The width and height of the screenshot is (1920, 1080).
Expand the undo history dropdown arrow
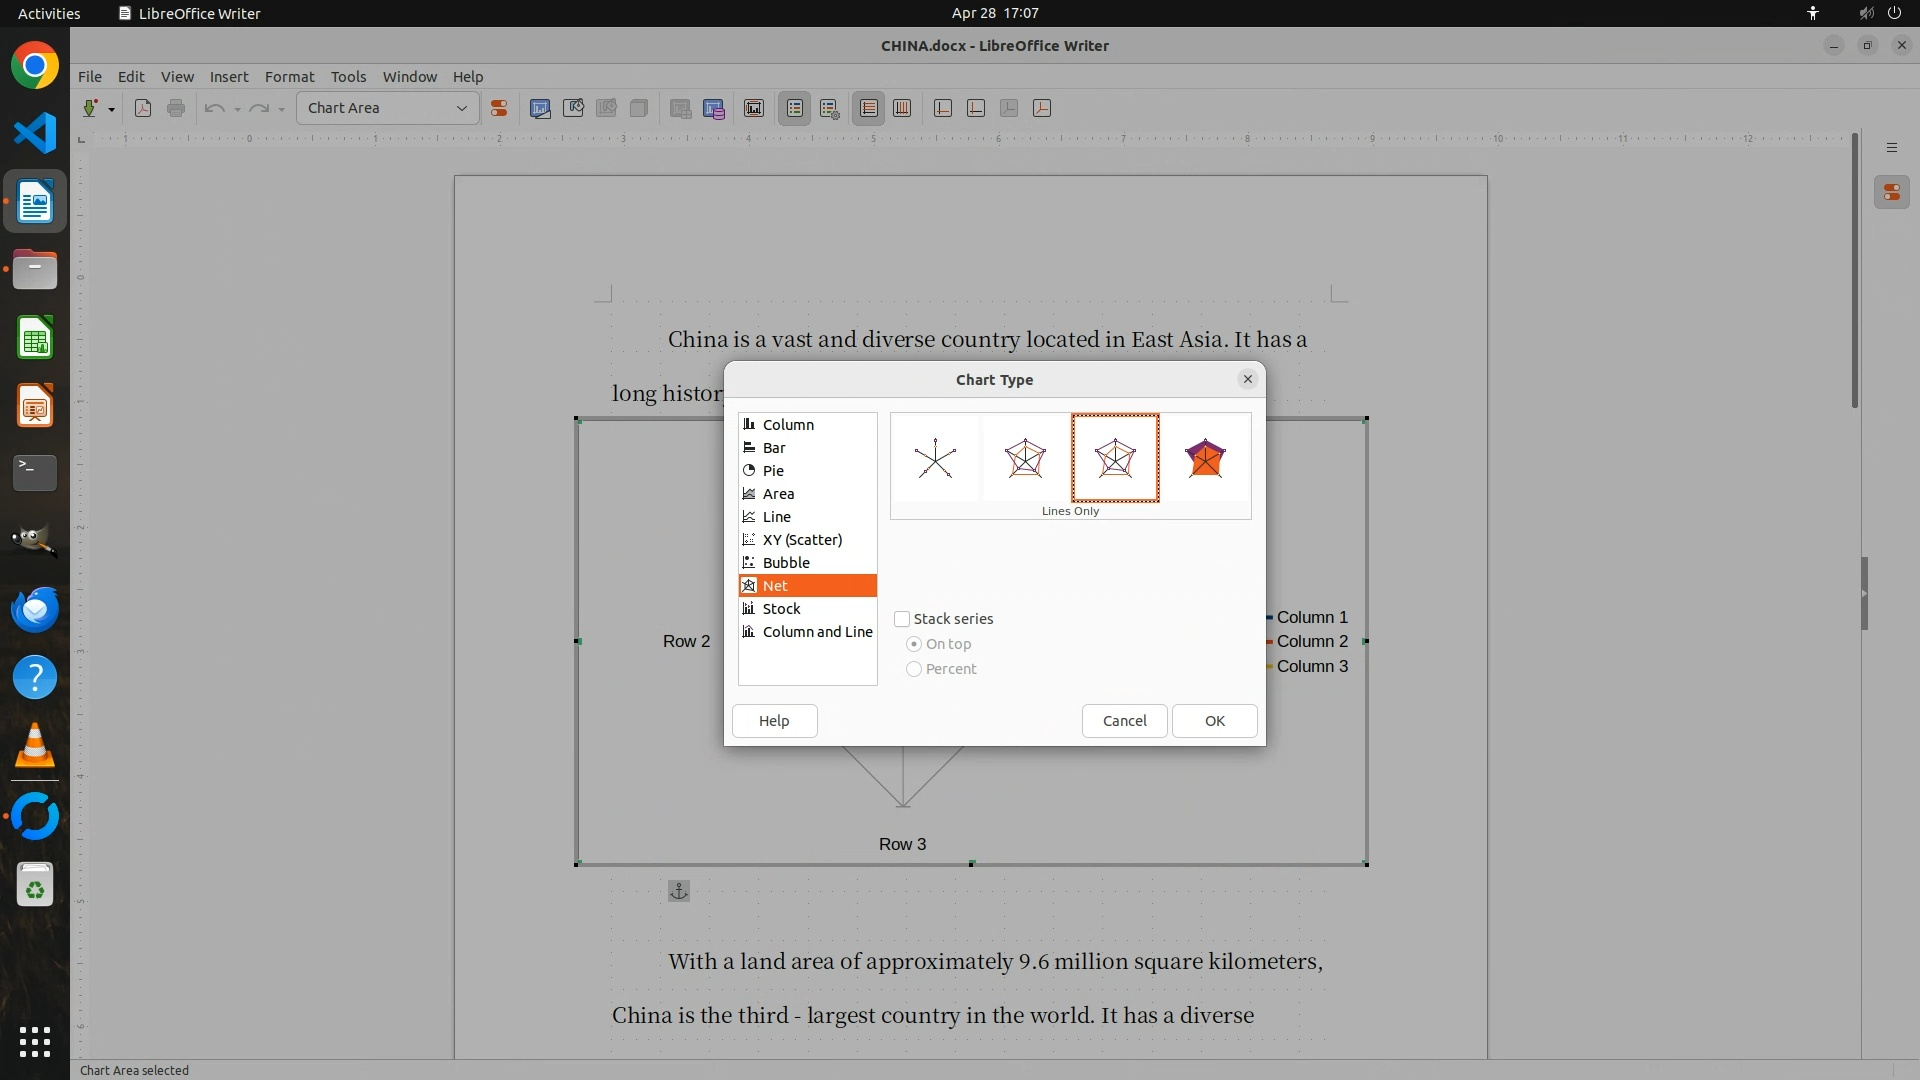tap(237, 109)
